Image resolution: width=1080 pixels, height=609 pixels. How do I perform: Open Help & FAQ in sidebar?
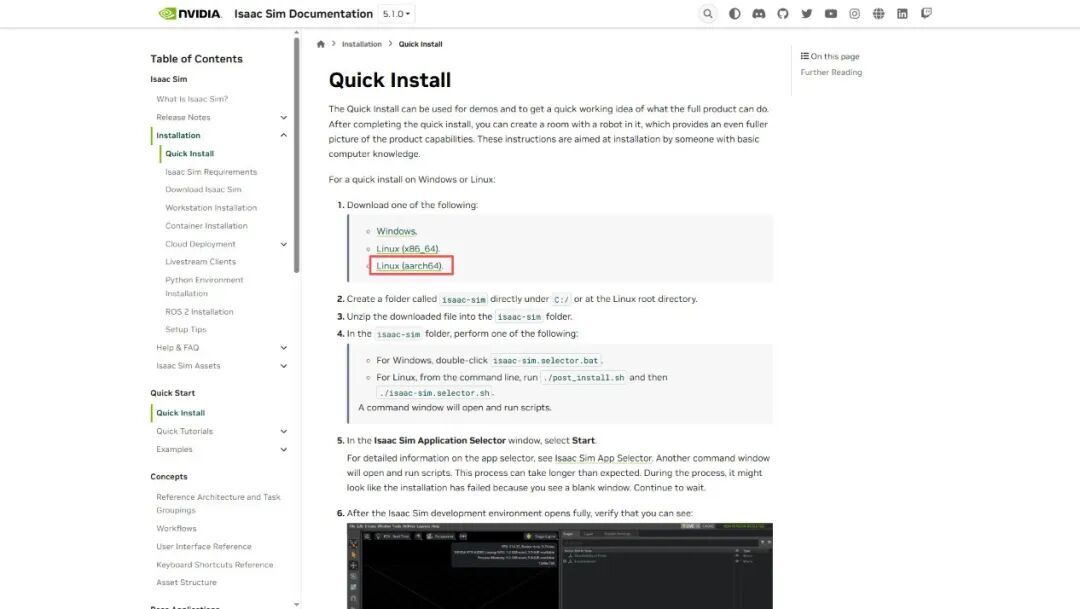177,348
